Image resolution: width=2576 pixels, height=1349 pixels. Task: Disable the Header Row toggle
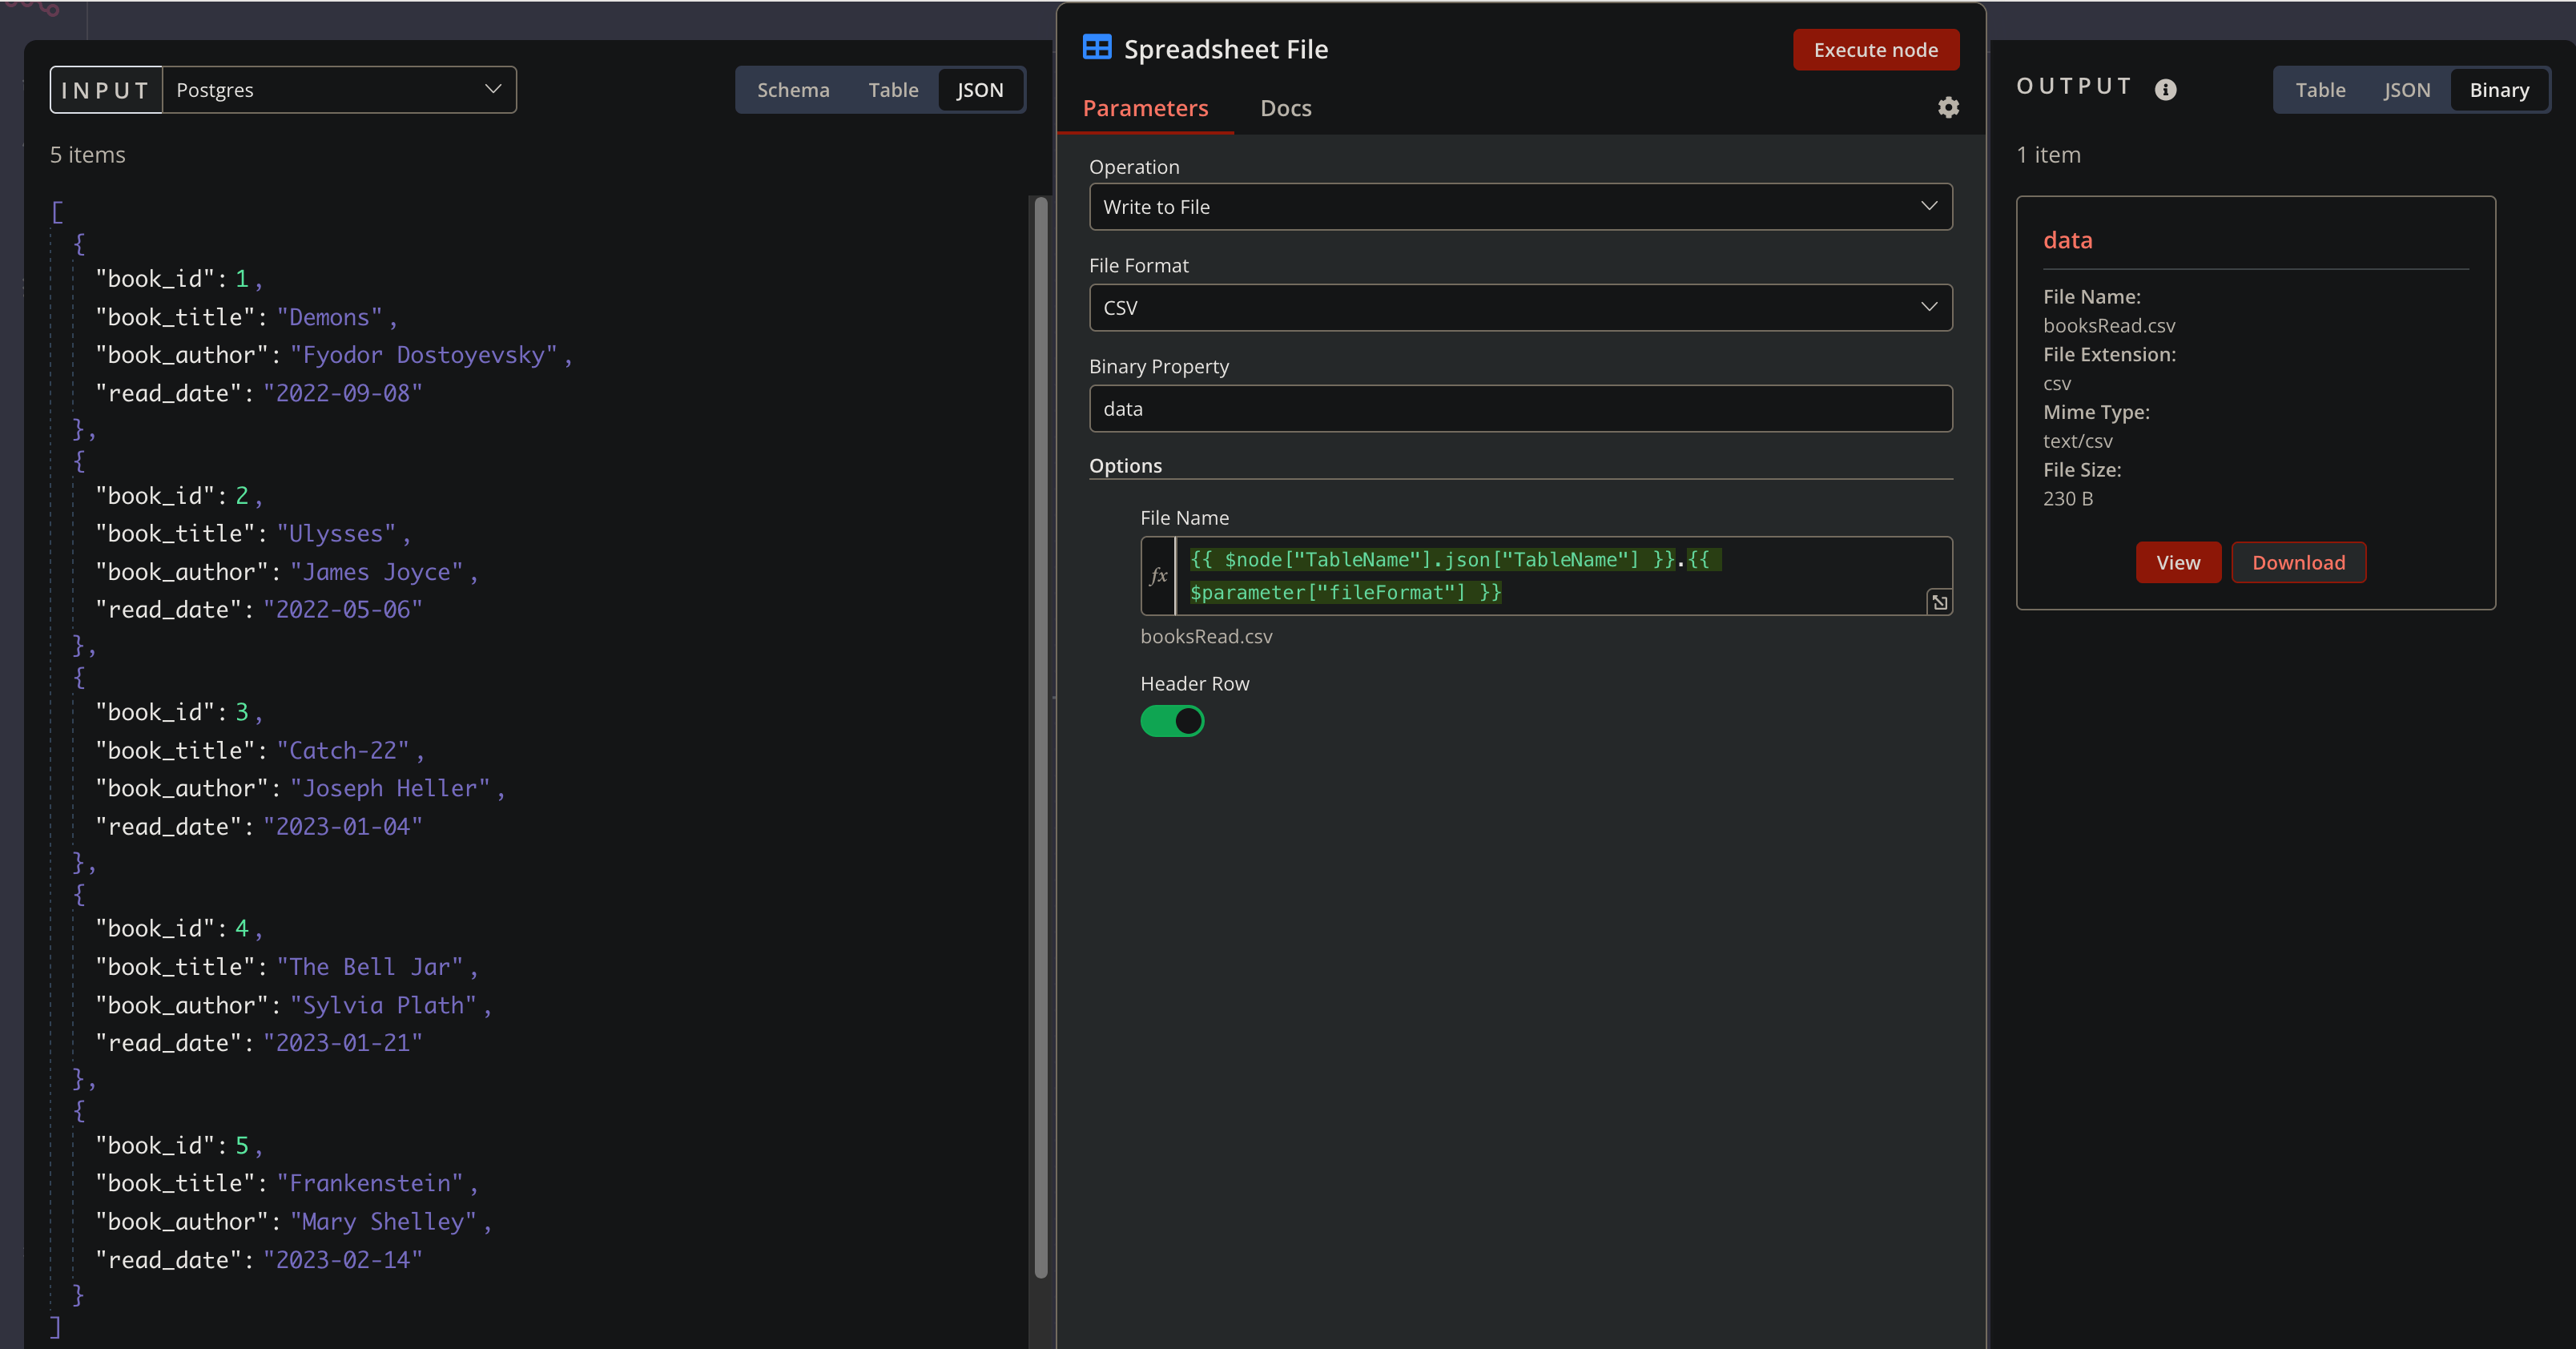click(x=1172, y=721)
